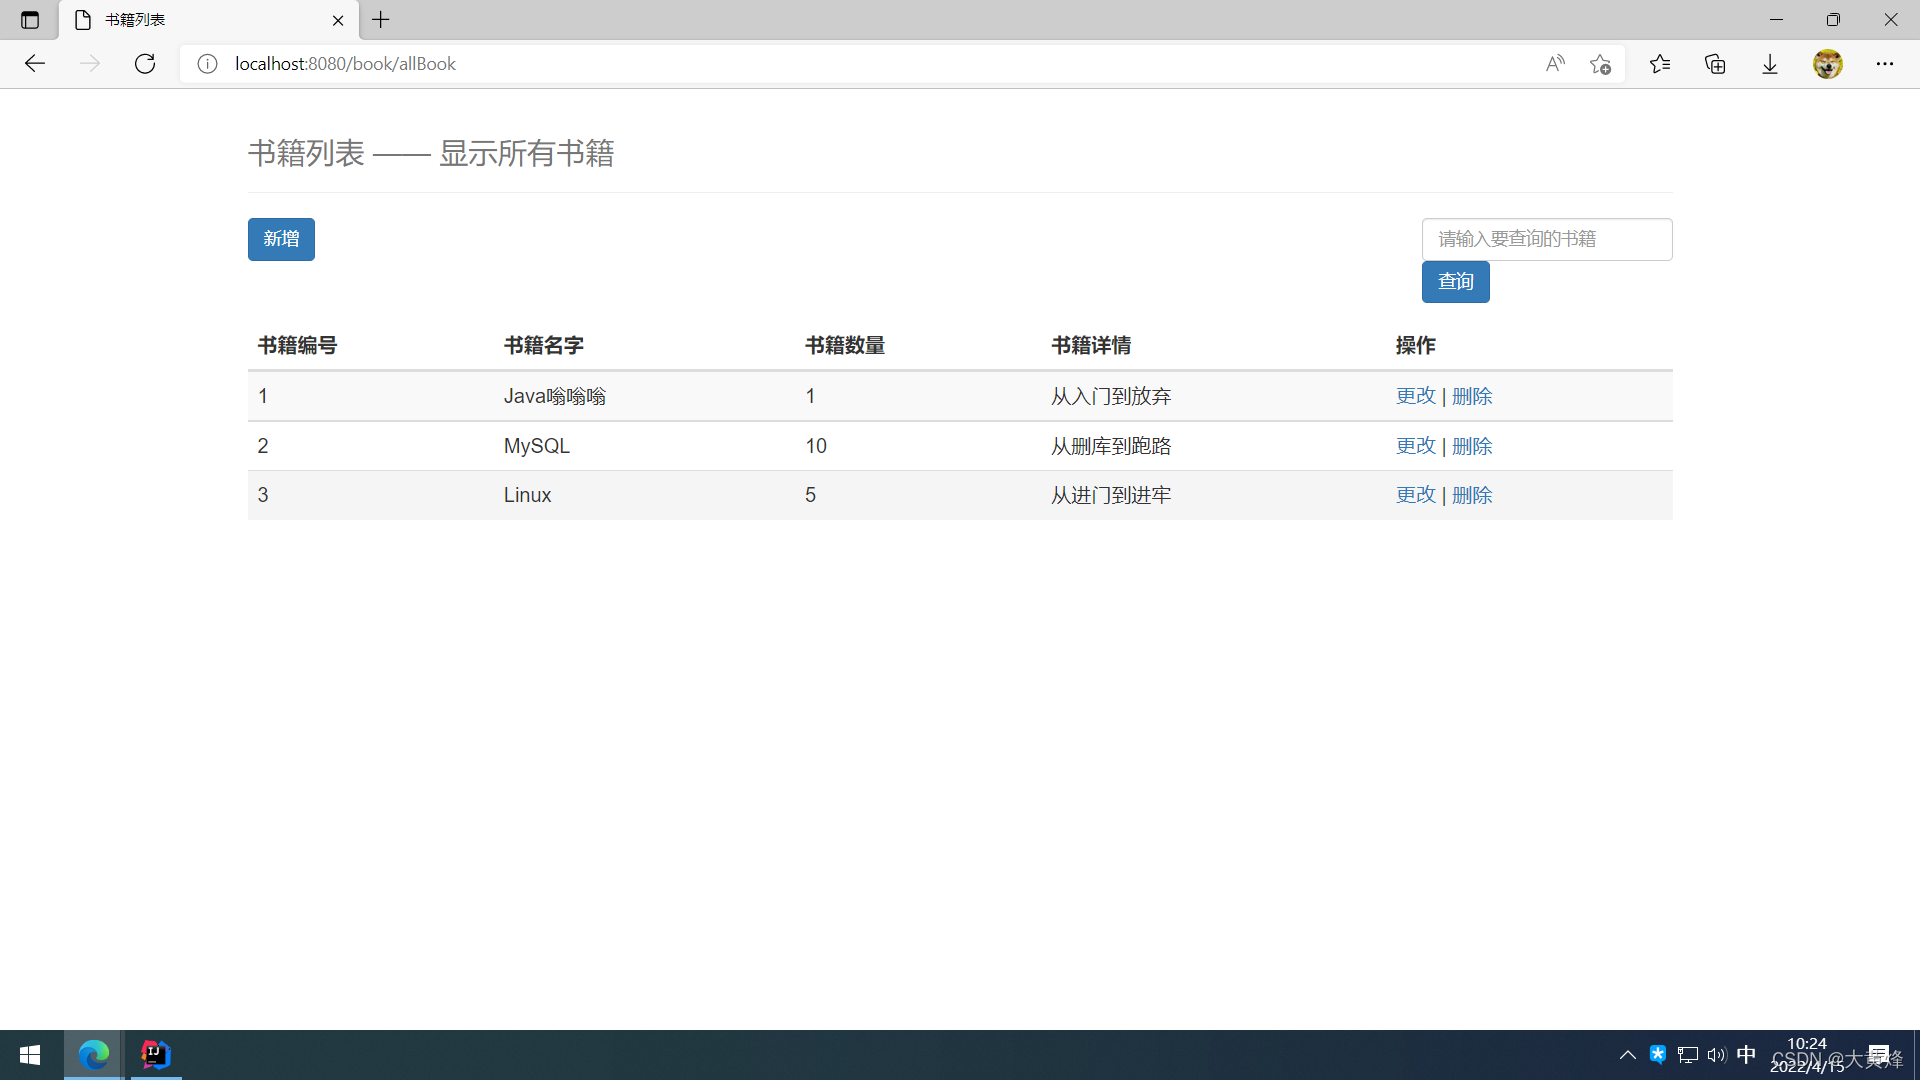This screenshot has width=1920, height=1080.
Task: Open IntelliJ IDEA from the taskbar
Action: click(x=155, y=1055)
